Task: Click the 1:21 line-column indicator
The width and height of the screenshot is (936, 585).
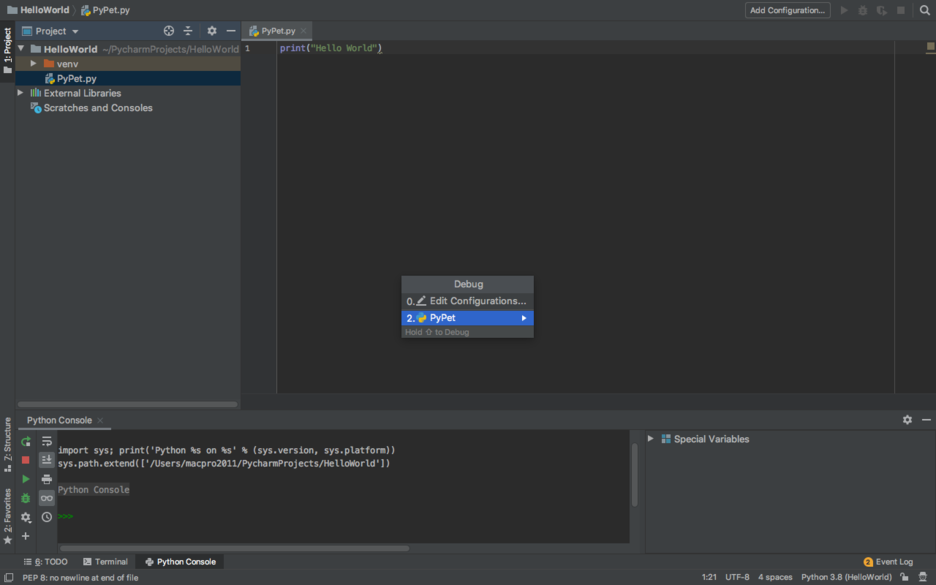Action: 709,577
